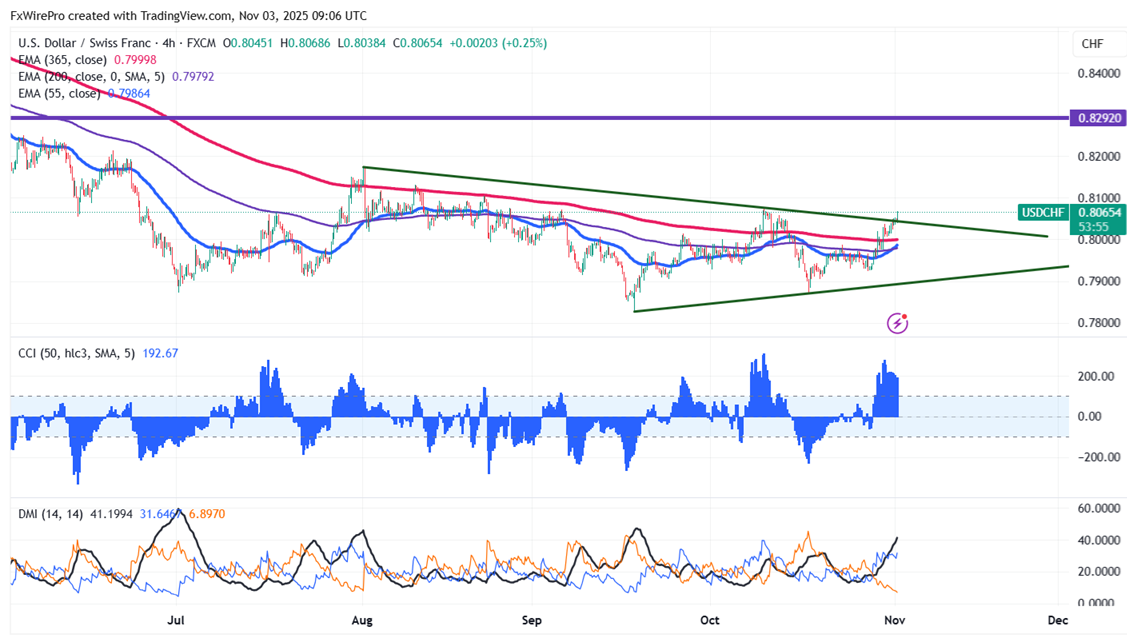Click the CCI (50, hlc3, SMA, 5) legend
This screenshot has width=1127, height=639.
pos(76,353)
